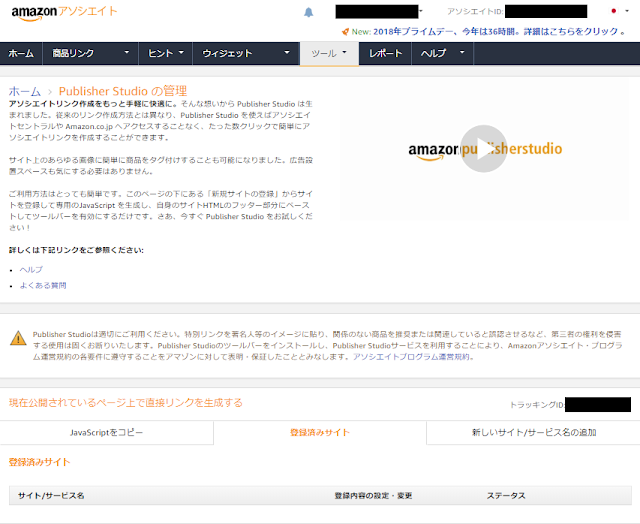640x524 pixels.
Task: Click the notification bell icon
Action: click(x=309, y=12)
